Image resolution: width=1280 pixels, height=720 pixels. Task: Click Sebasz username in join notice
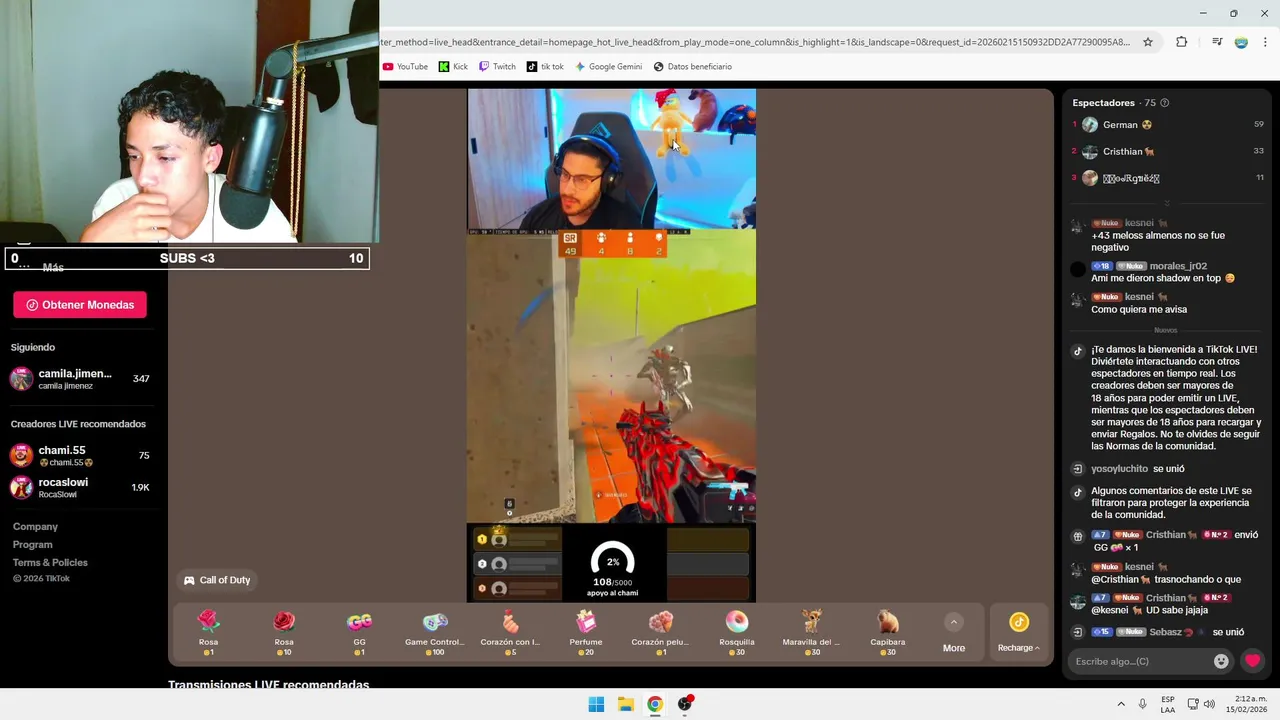(x=1166, y=632)
